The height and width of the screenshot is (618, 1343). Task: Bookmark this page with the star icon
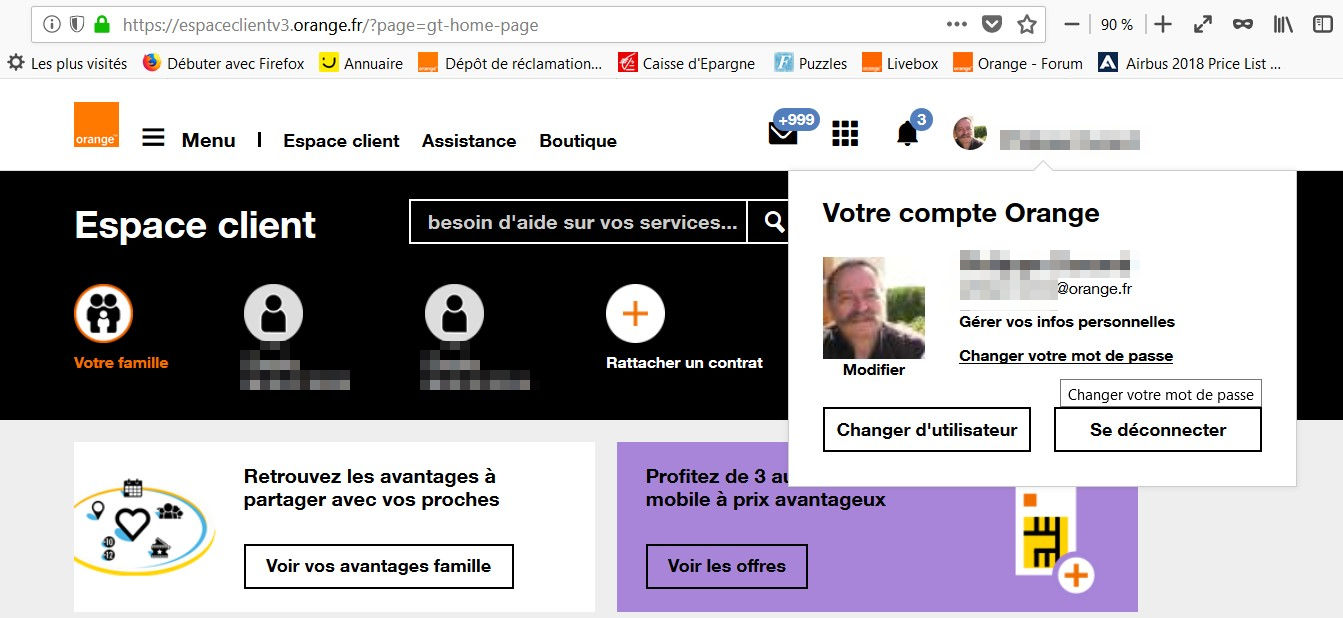(x=1026, y=24)
